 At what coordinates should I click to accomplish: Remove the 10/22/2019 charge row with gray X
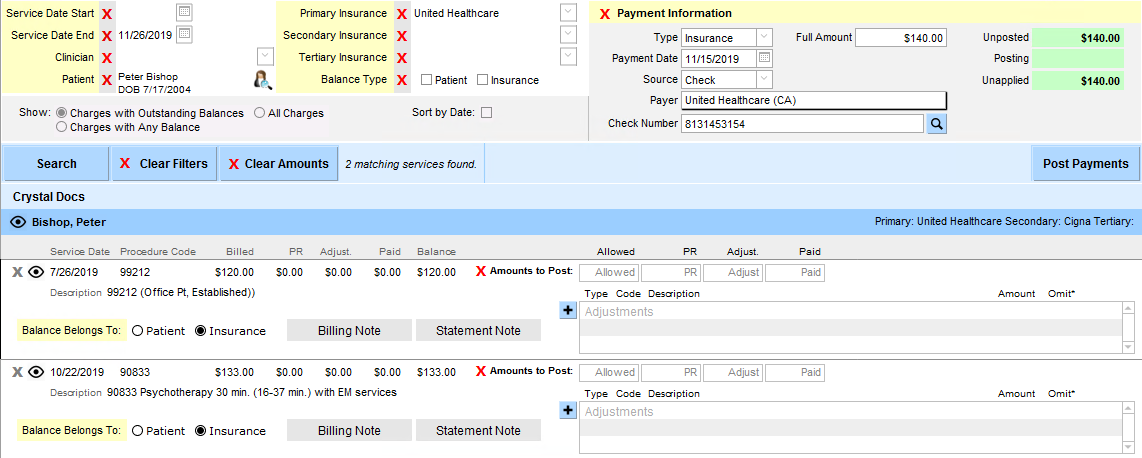pos(17,372)
